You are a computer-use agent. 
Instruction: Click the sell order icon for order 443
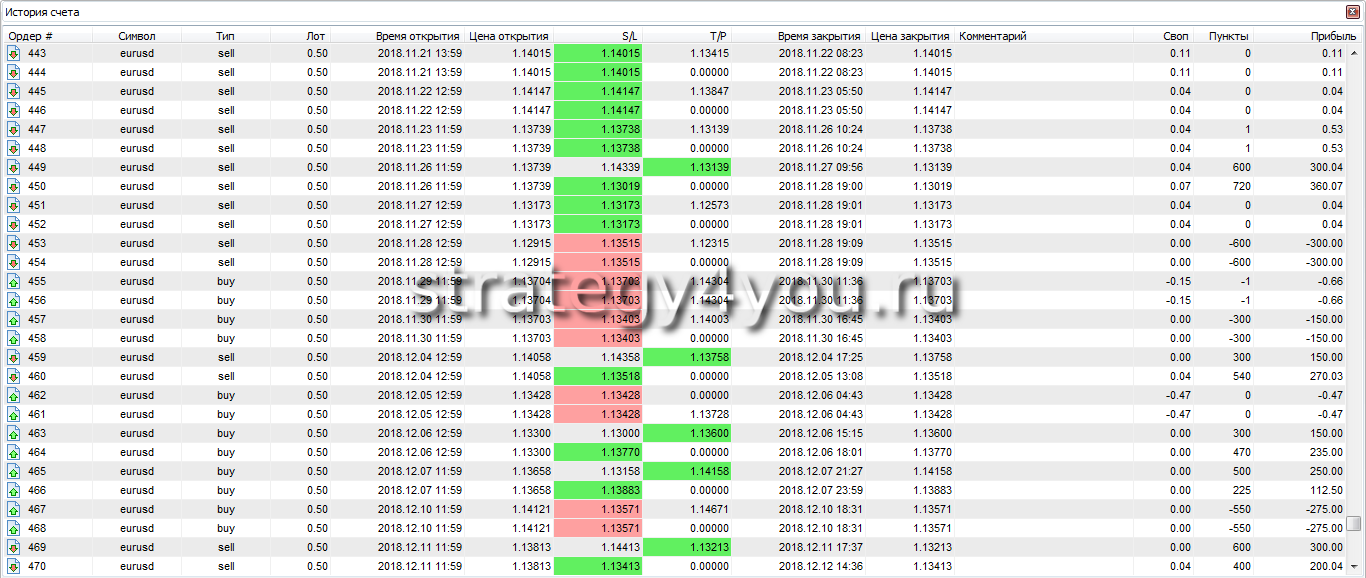[x=14, y=53]
